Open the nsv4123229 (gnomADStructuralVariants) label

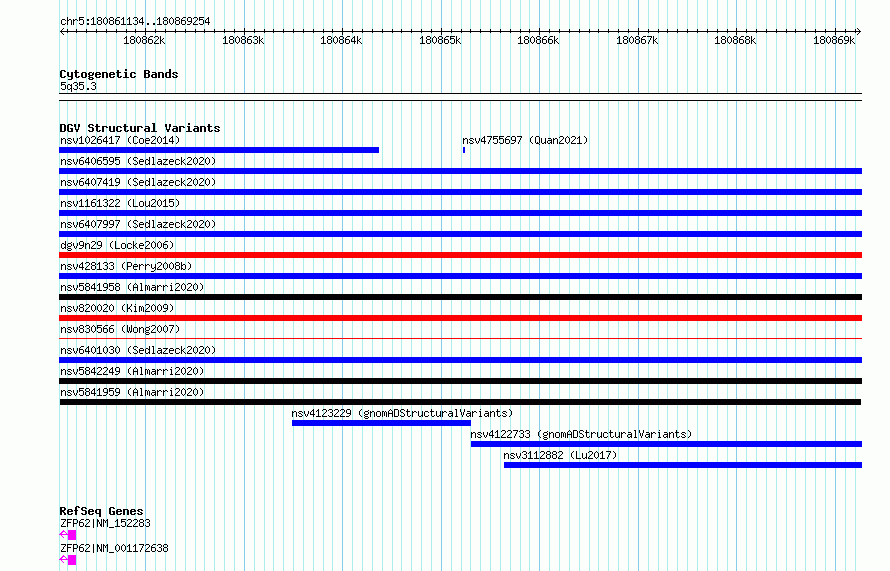pos(402,413)
